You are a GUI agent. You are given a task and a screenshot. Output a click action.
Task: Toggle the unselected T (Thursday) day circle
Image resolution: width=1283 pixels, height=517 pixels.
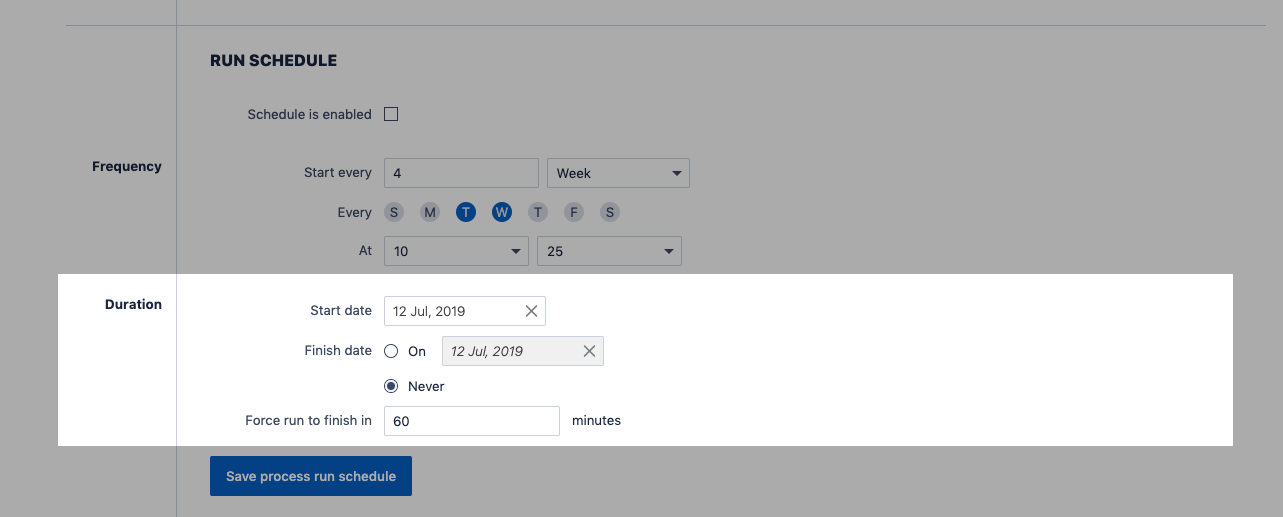[x=538, y=212]
